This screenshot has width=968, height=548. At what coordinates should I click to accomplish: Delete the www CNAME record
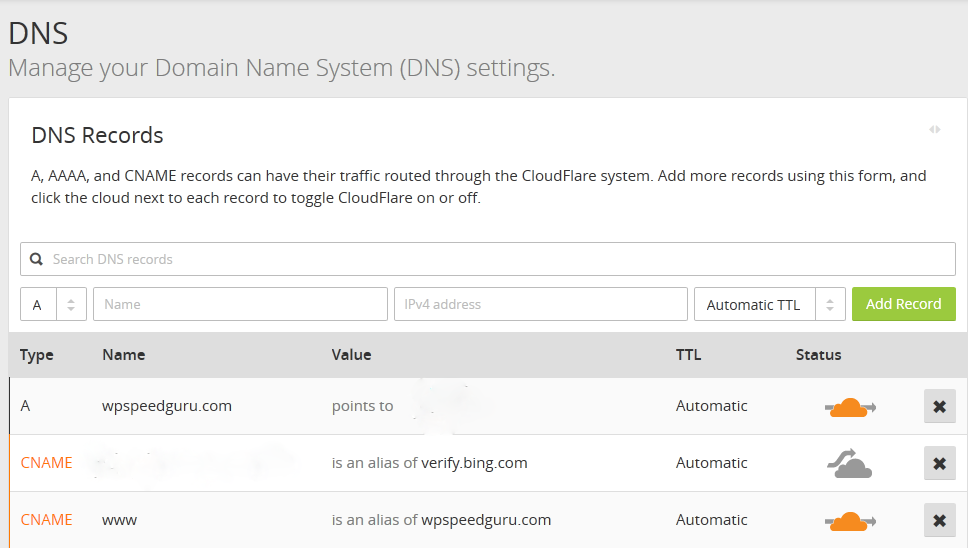tap(940, 520)
